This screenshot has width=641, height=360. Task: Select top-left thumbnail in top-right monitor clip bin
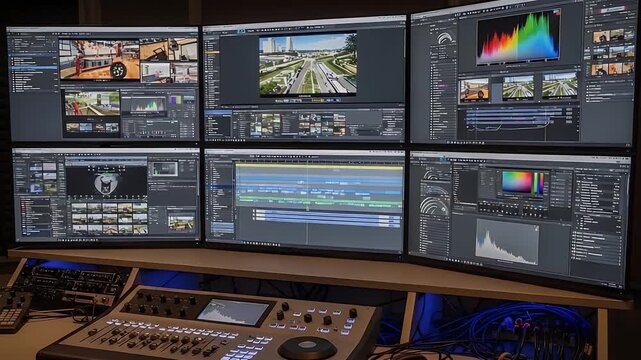click(x=601, y=37)
